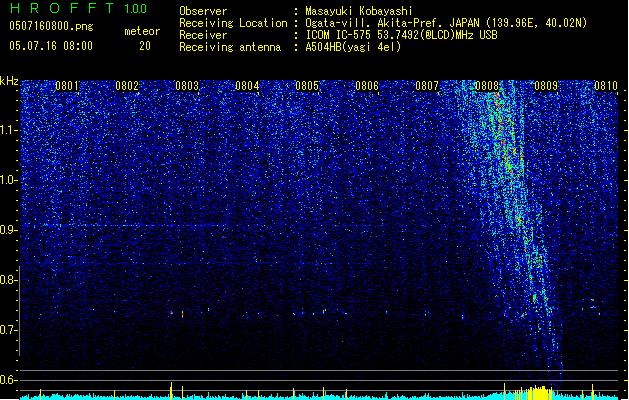629x400 pixels.
Task: Click the Receiver label
Action: pos(203,35)
